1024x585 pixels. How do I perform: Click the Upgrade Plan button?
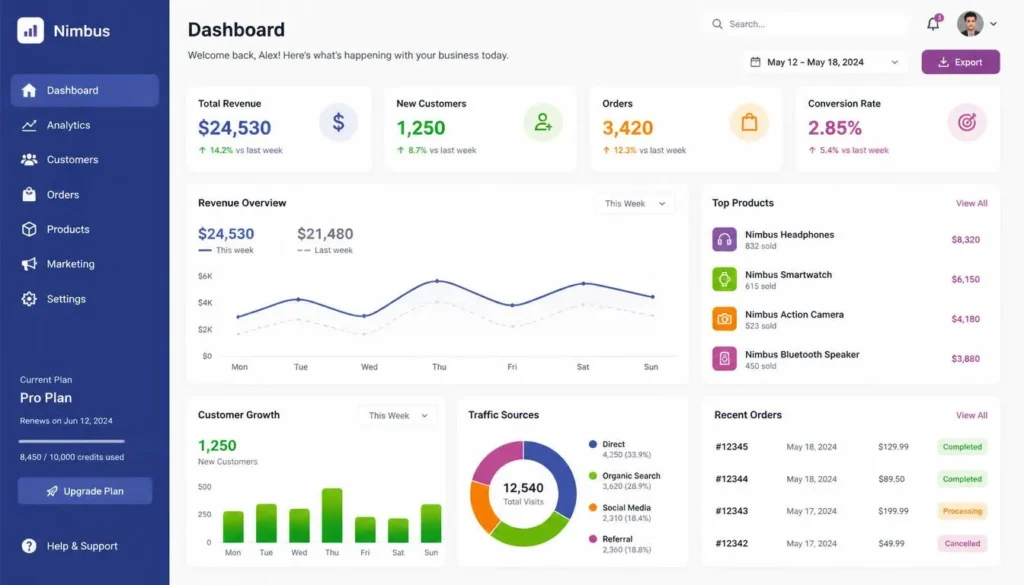pos(85,491)
